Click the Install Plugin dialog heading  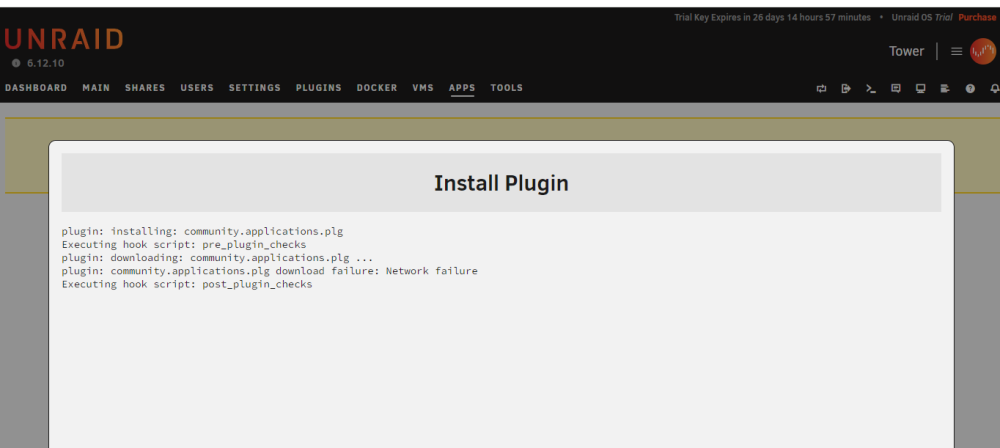(501, 183)
